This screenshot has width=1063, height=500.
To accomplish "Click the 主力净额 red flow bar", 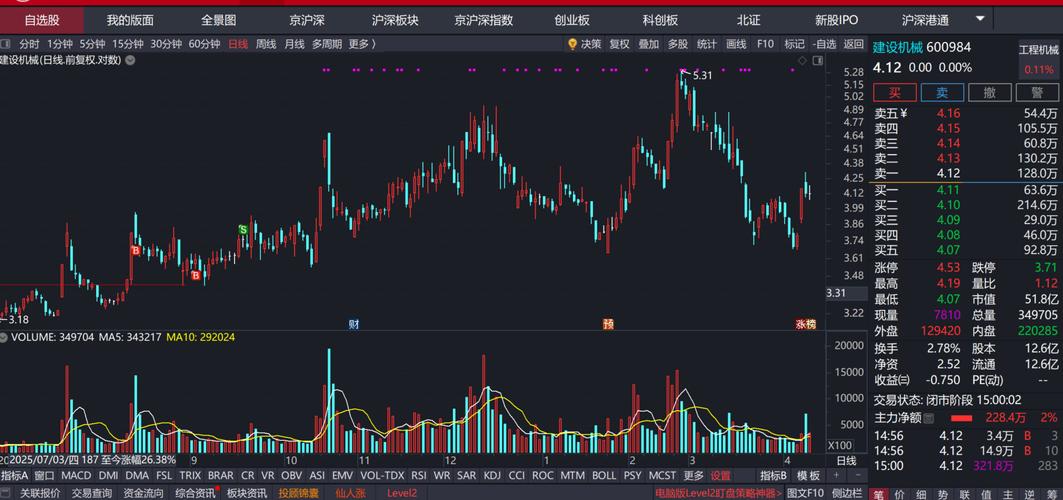I will coord(961,419).
